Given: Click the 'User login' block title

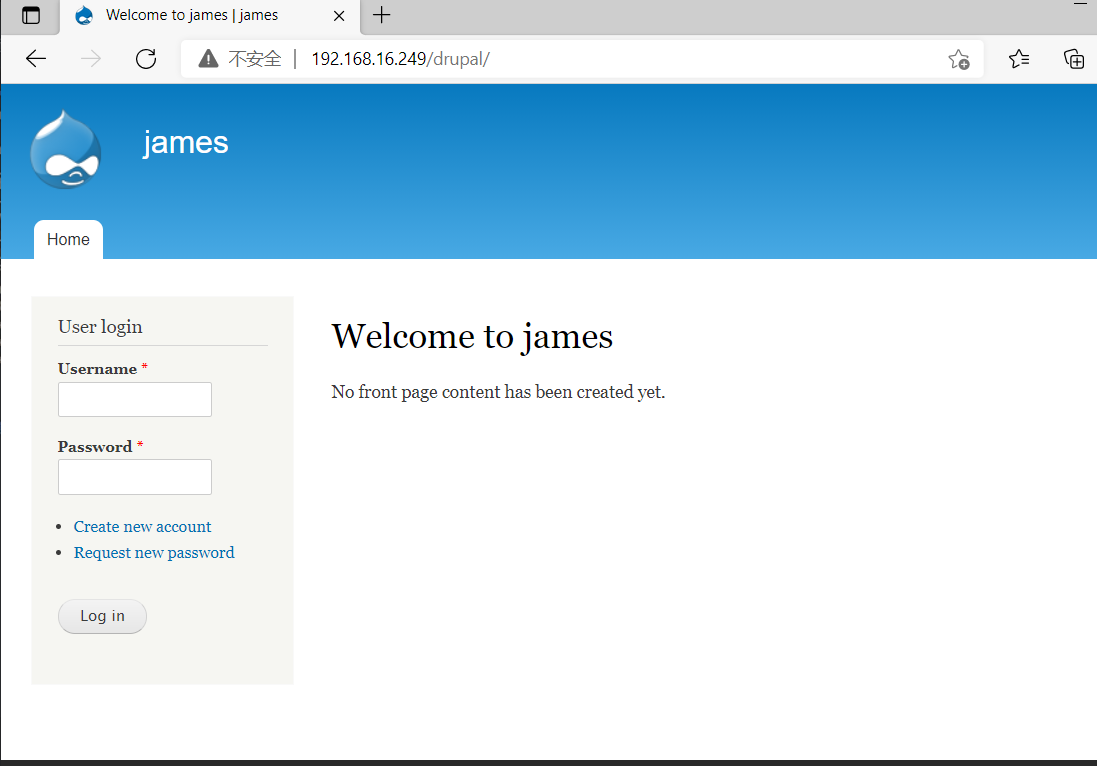Looking at the screenshot, I should [x=100, y=327].
